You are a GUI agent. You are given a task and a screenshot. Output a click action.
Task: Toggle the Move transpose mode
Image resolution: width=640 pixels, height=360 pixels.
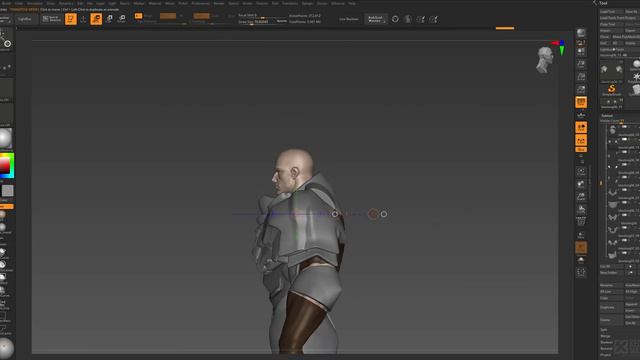[x=96, y=19]
